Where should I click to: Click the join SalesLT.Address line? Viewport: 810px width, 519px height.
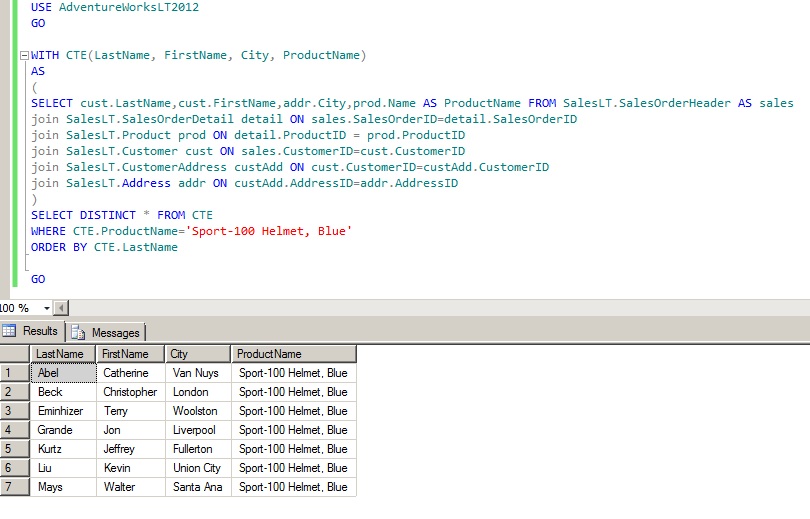244,183
